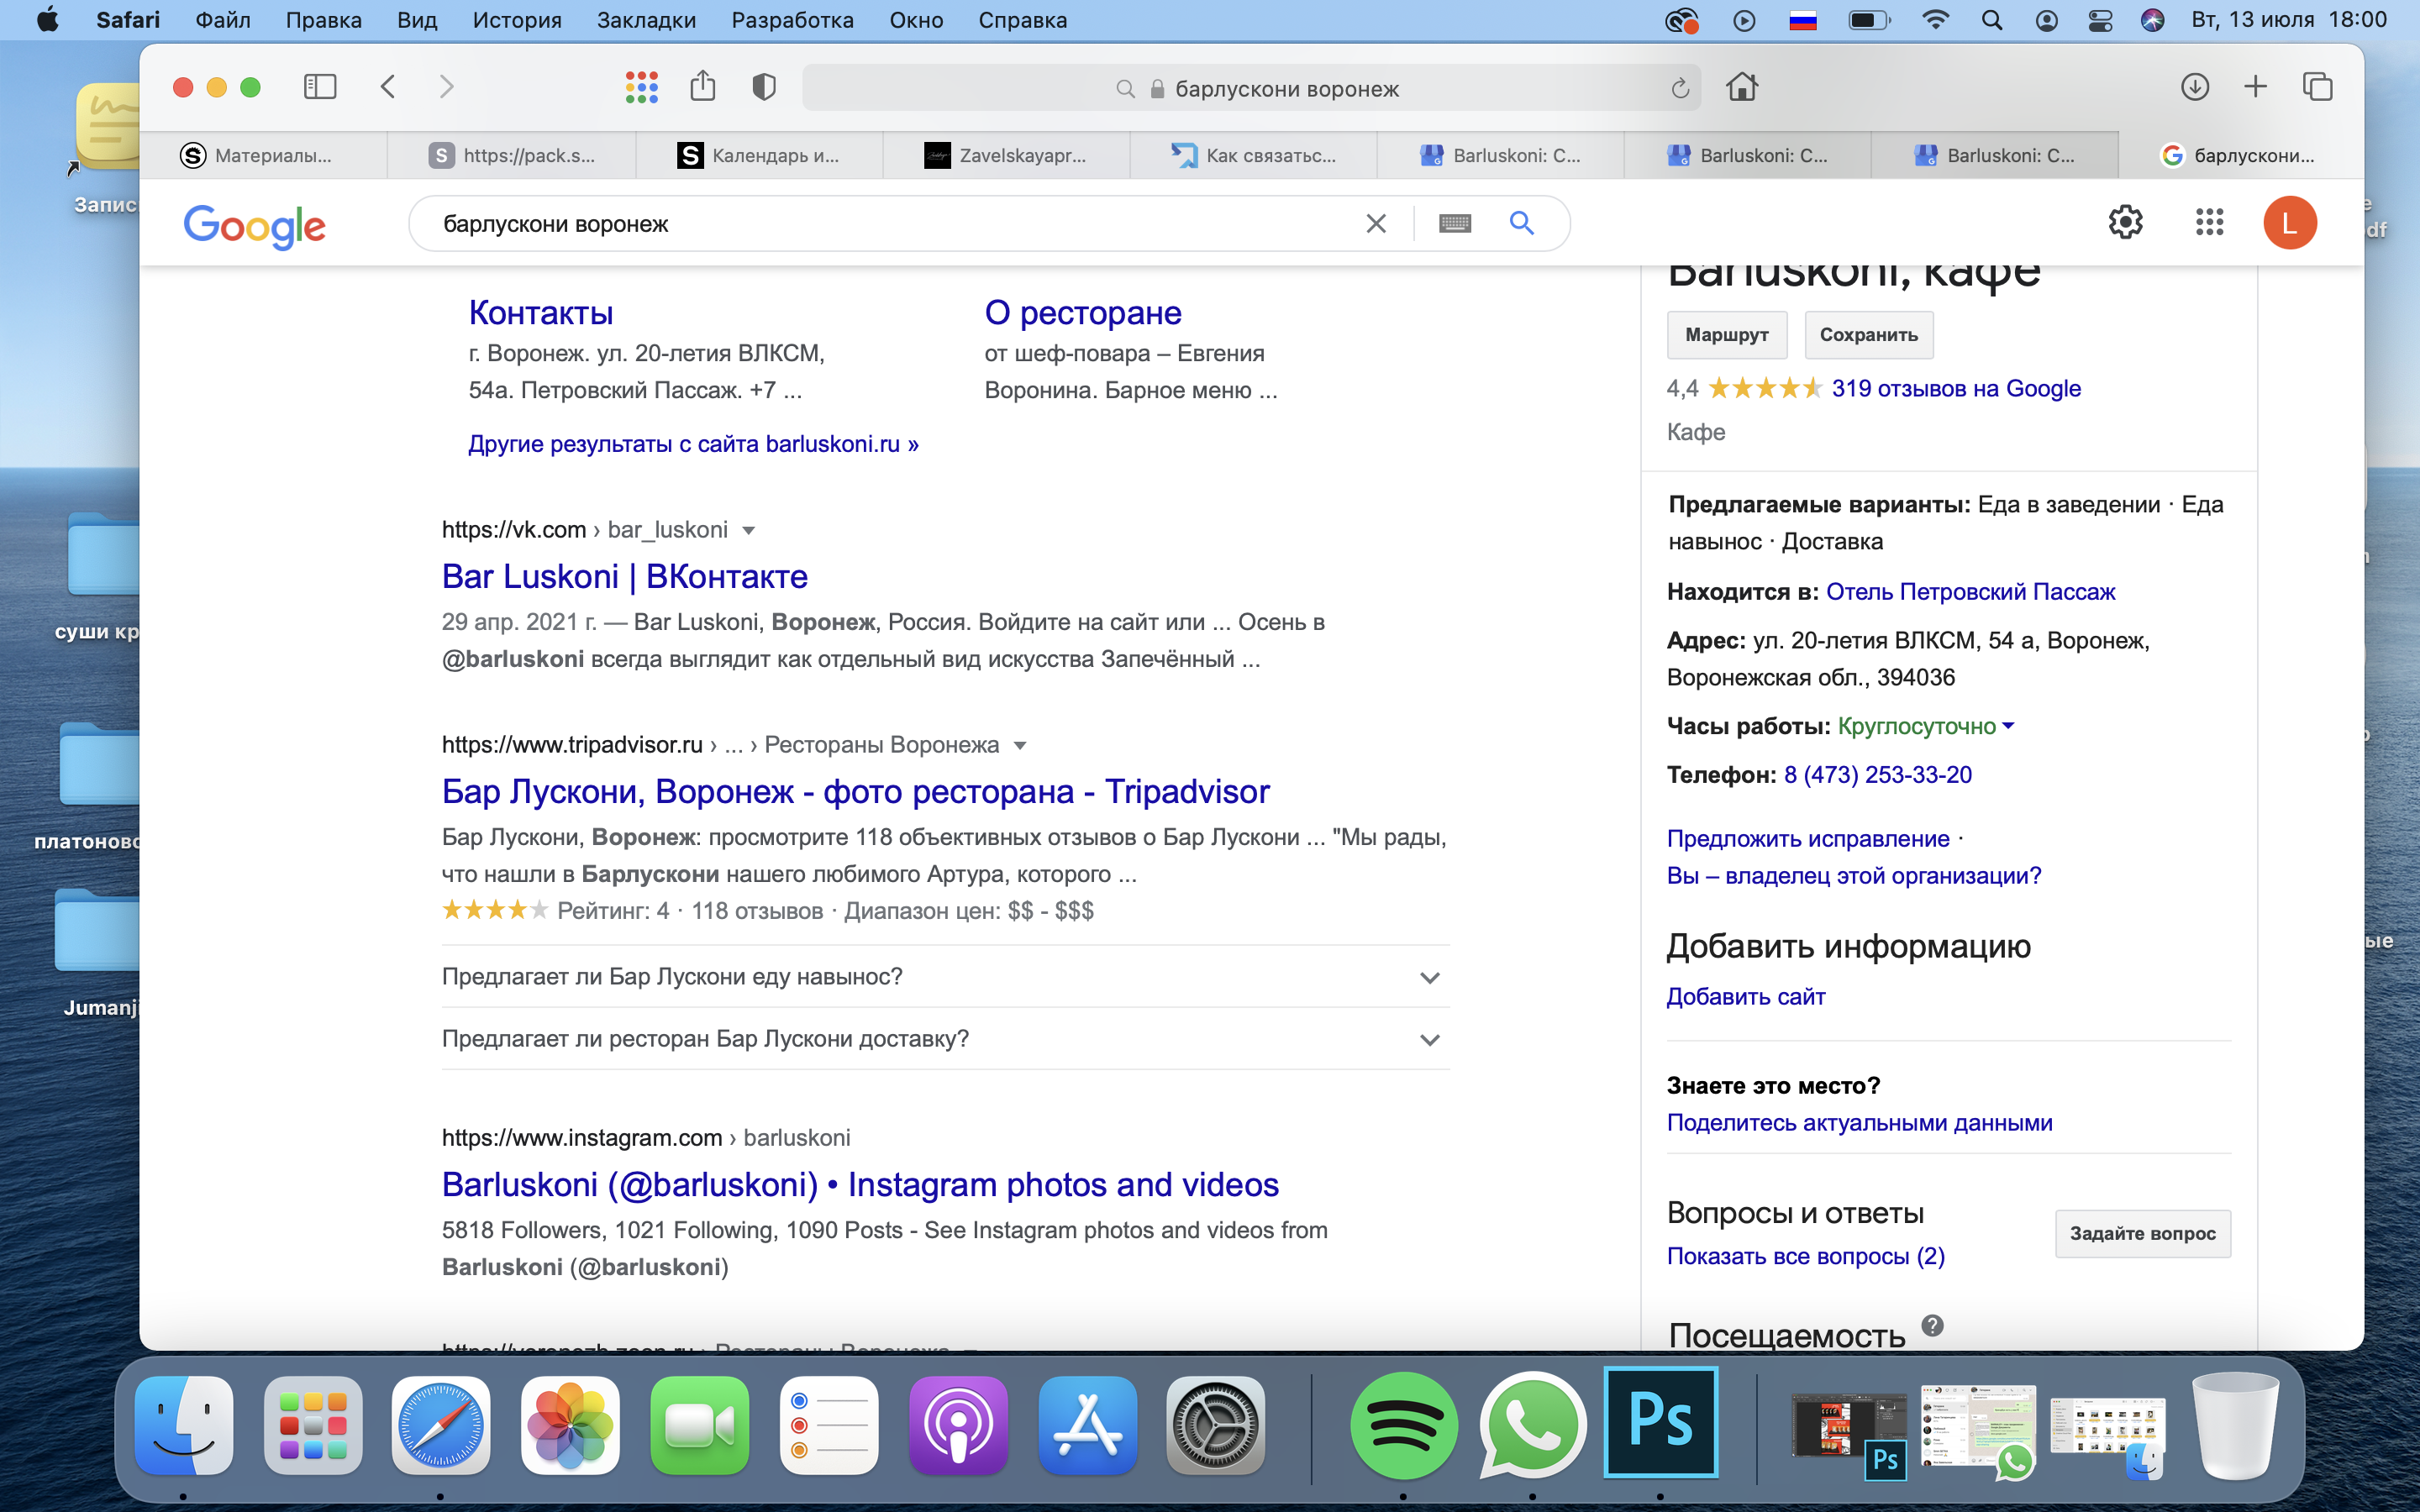Expand the vk.com result dropdown arrow

click(x=748, y=530)
